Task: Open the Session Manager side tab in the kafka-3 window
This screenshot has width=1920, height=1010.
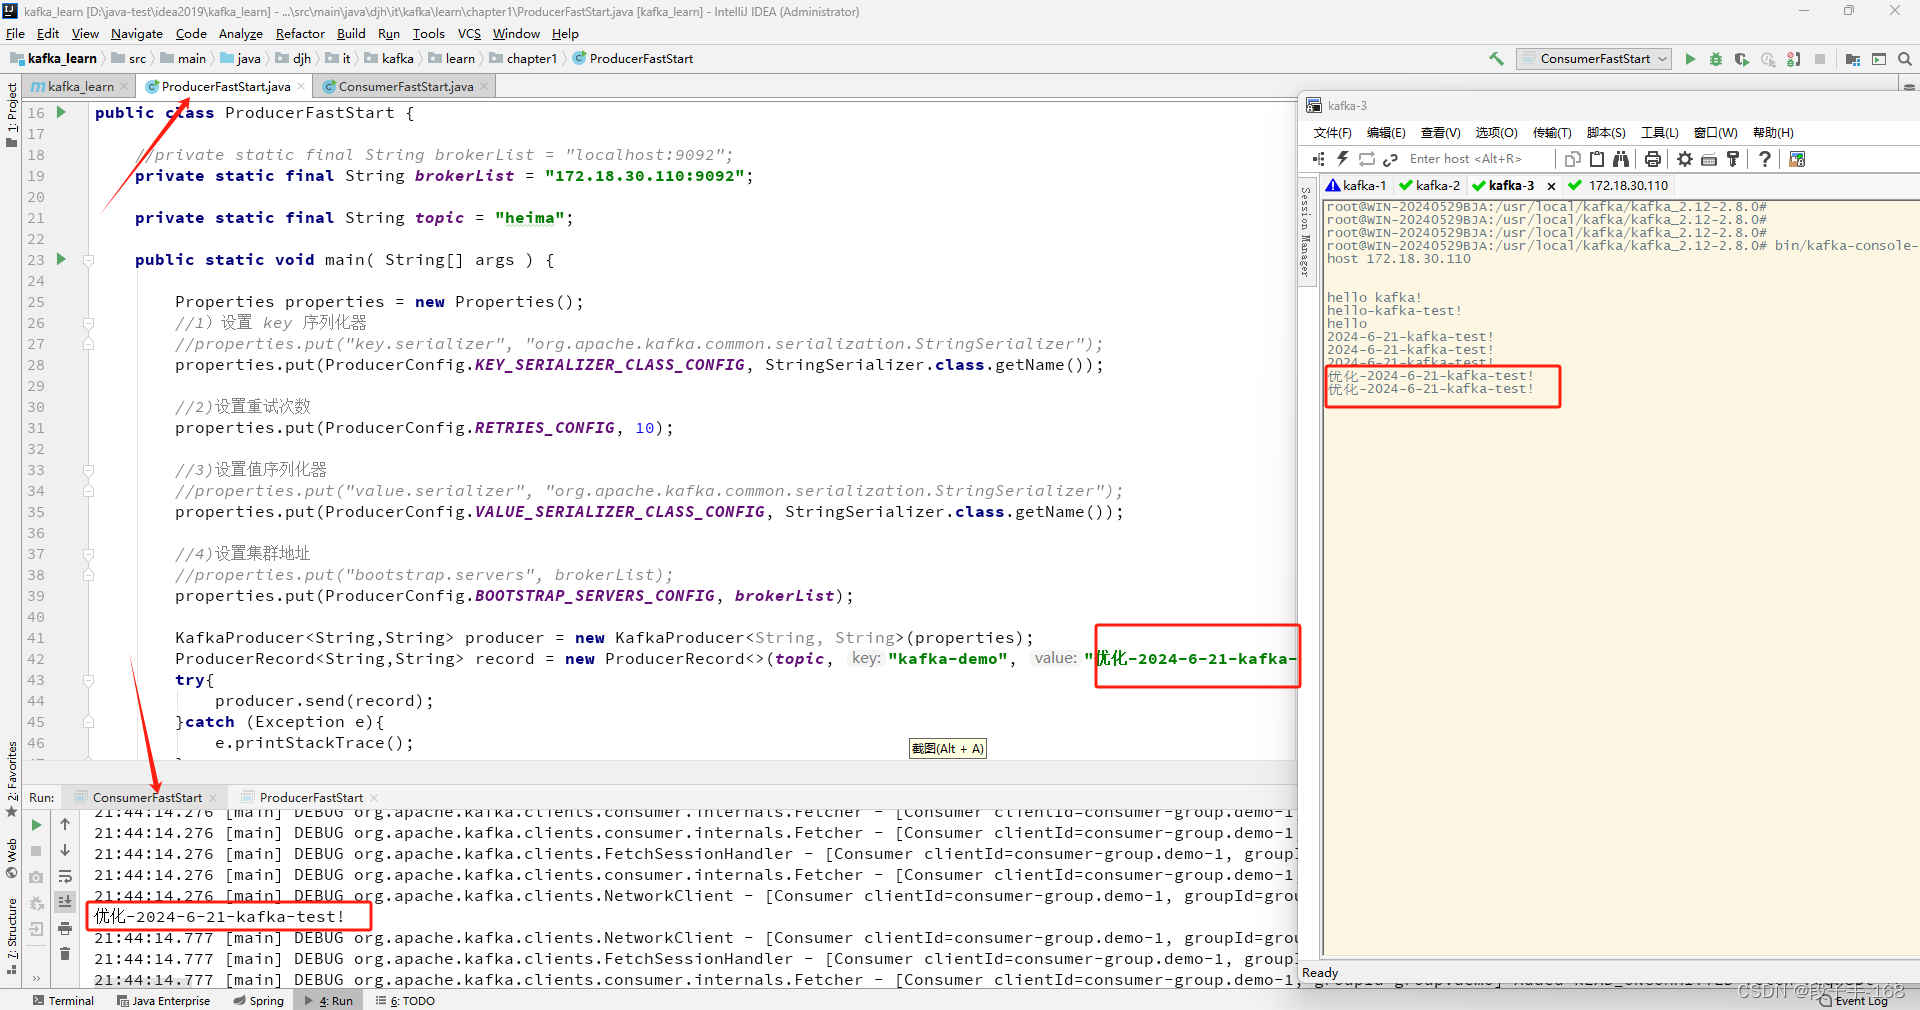Action: [x=1306, y=232]
